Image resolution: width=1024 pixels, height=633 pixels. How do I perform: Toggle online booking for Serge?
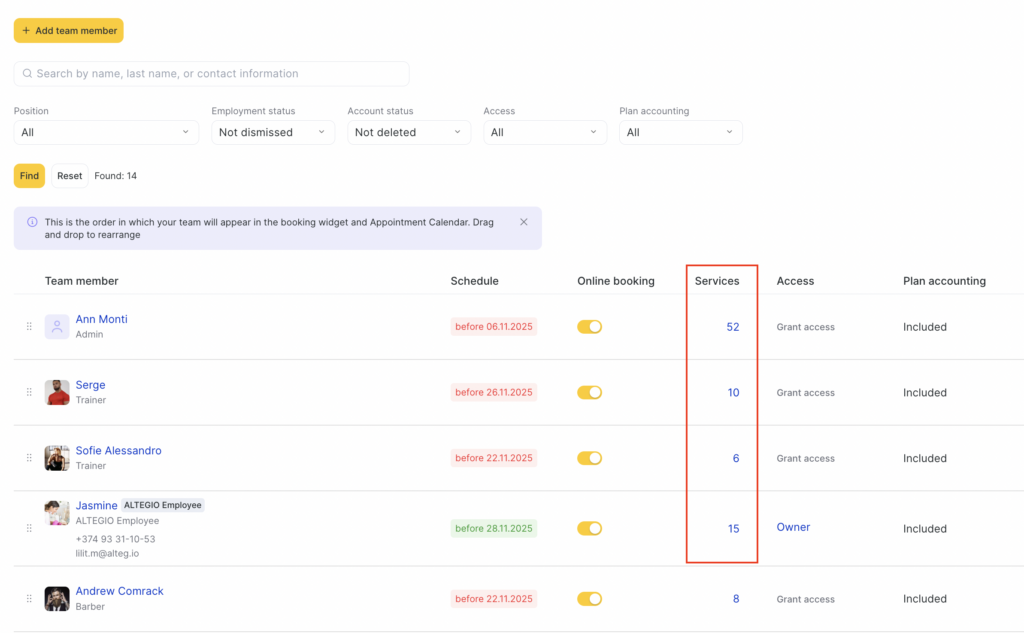tap(589, 393)
